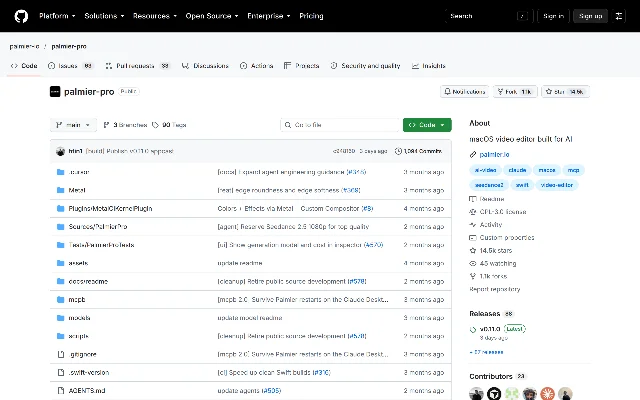The height and width of the screenshot is (400, 640).
Task: Open the main branch dropdown
Action: click(x=73, y=125)
